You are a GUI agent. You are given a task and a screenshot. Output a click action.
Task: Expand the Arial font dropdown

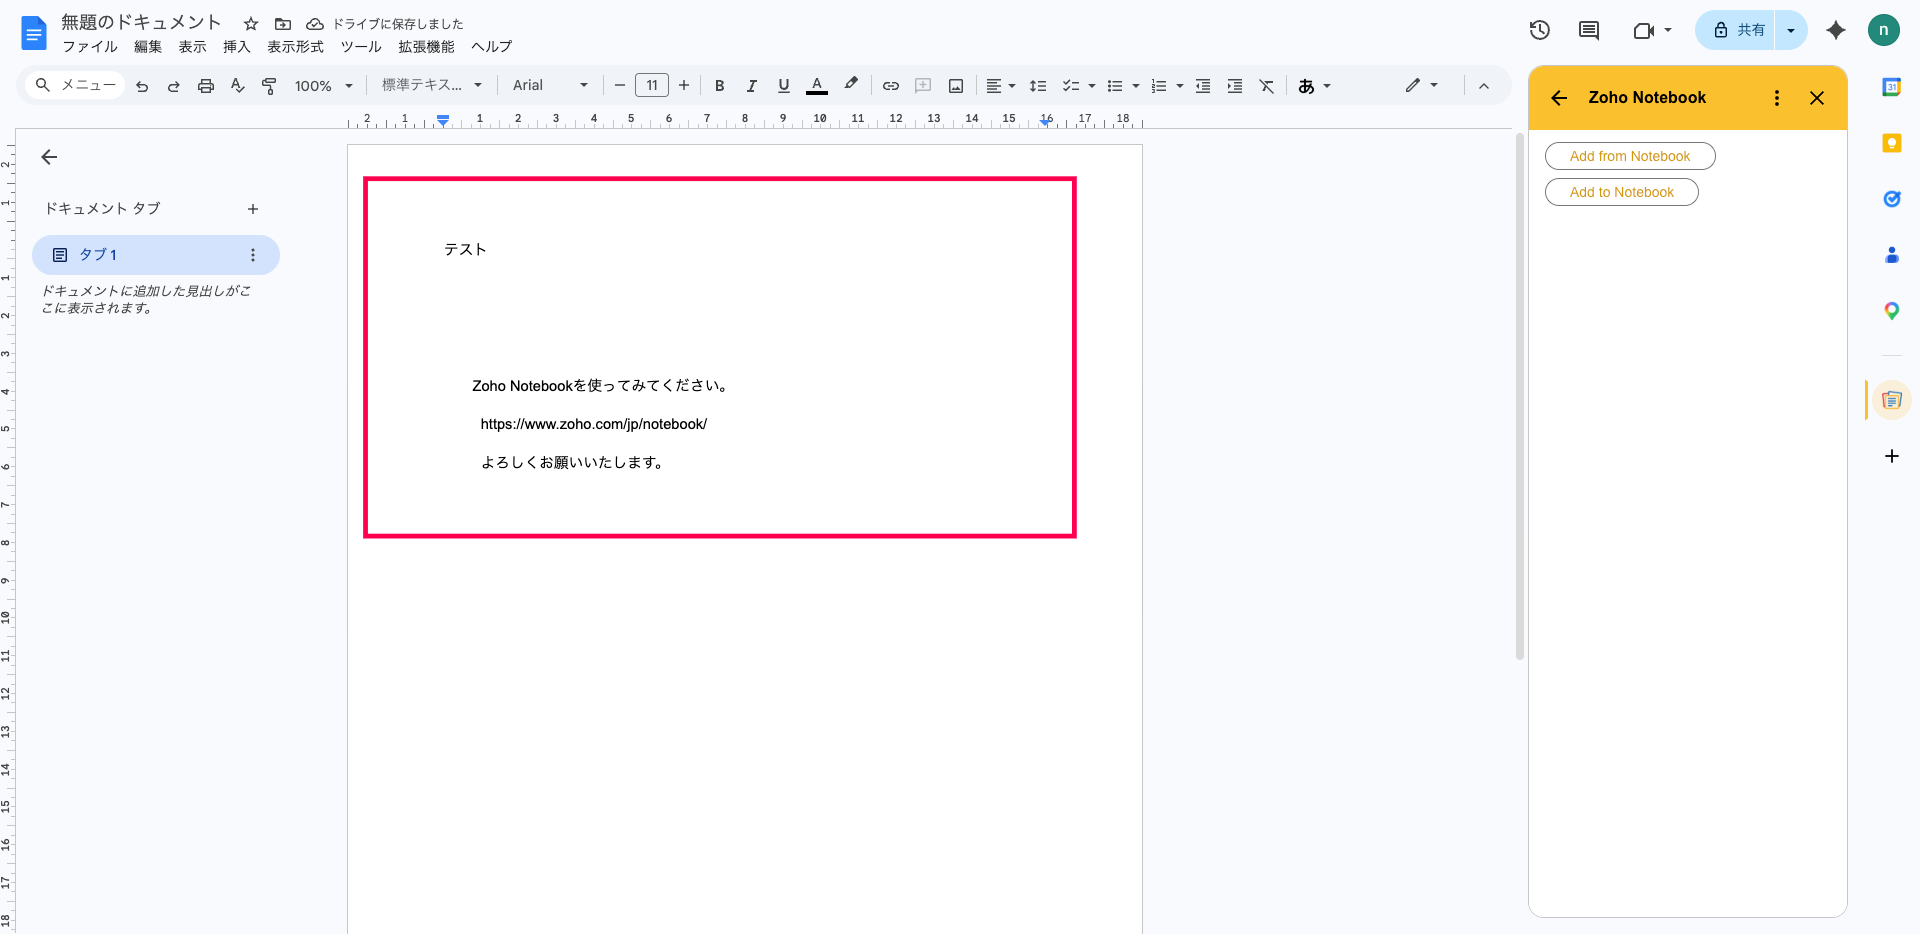click(550, 86)
